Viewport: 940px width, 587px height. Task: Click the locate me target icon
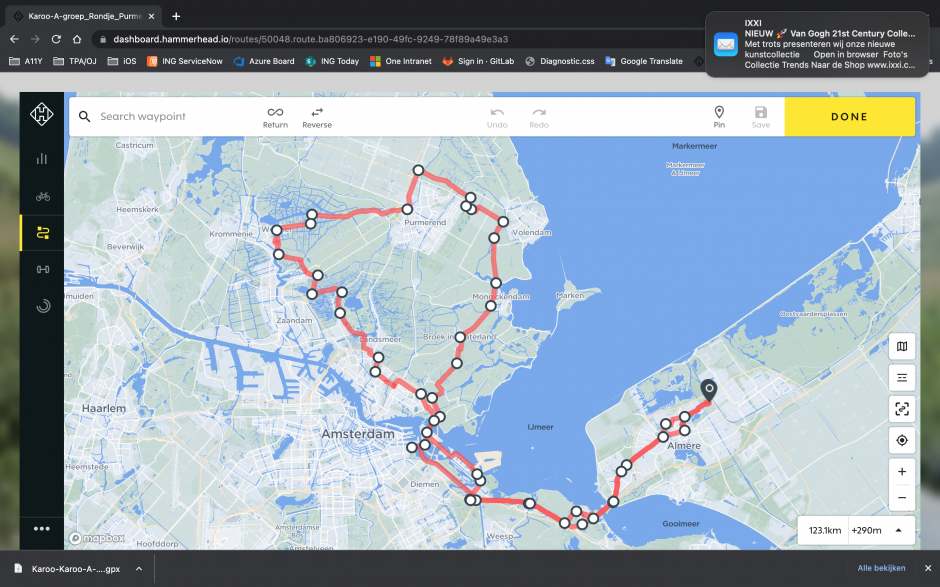(902, 440)
